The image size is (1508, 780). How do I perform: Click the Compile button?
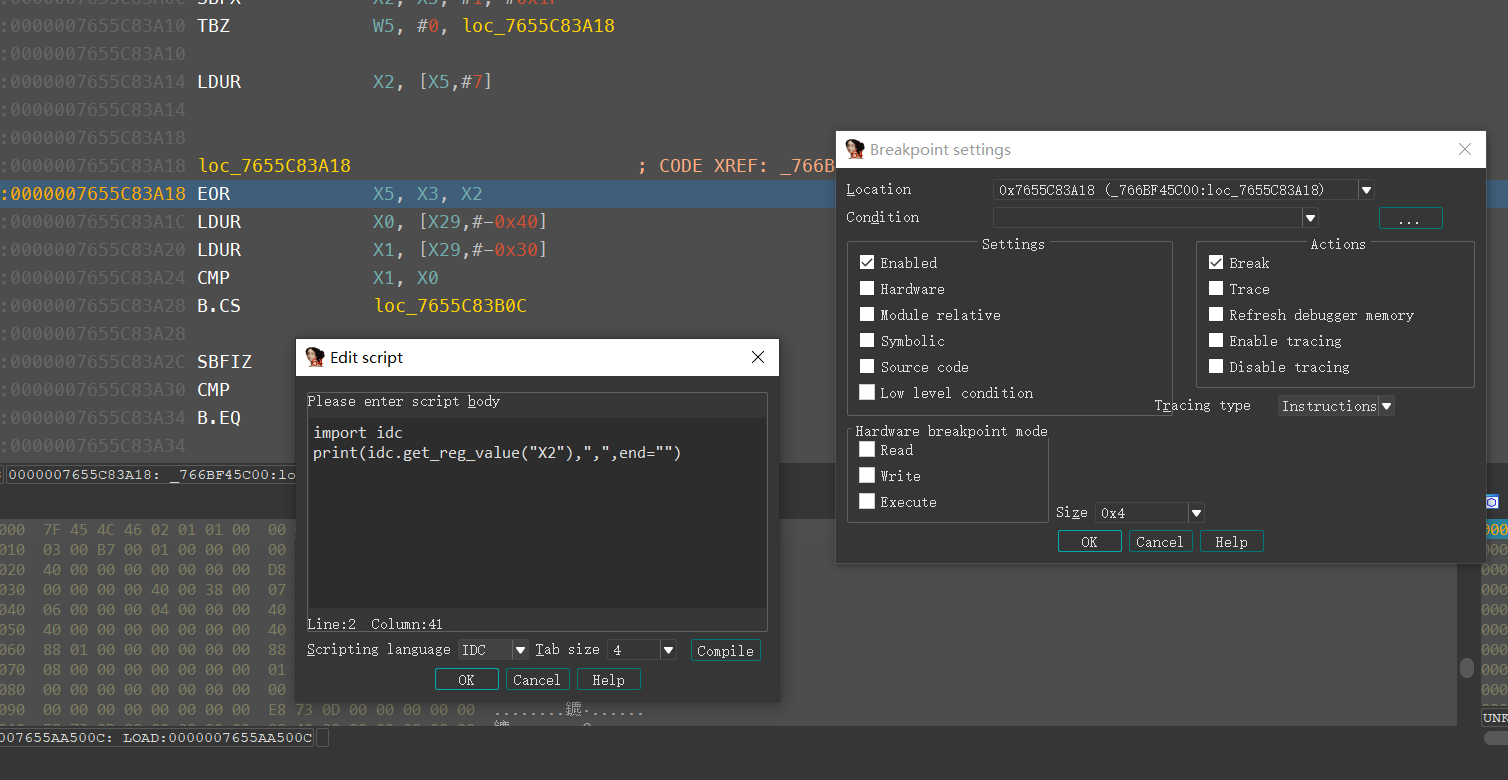[x=725, y=650]
